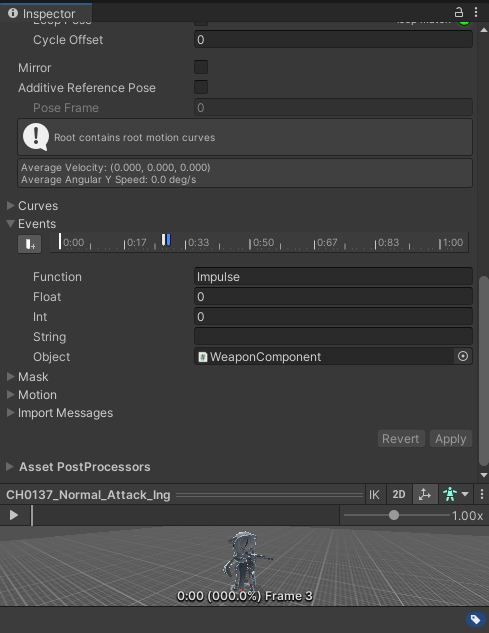Click the 0:00 playhead on events timeline
Viewport: 489px width, 633px height.
tap(60, 241)
